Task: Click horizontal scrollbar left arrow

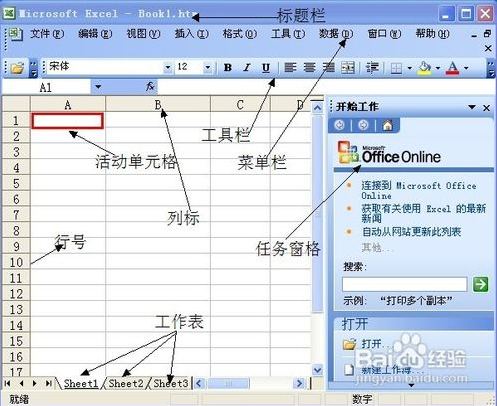Action: [x=199, y=383]
